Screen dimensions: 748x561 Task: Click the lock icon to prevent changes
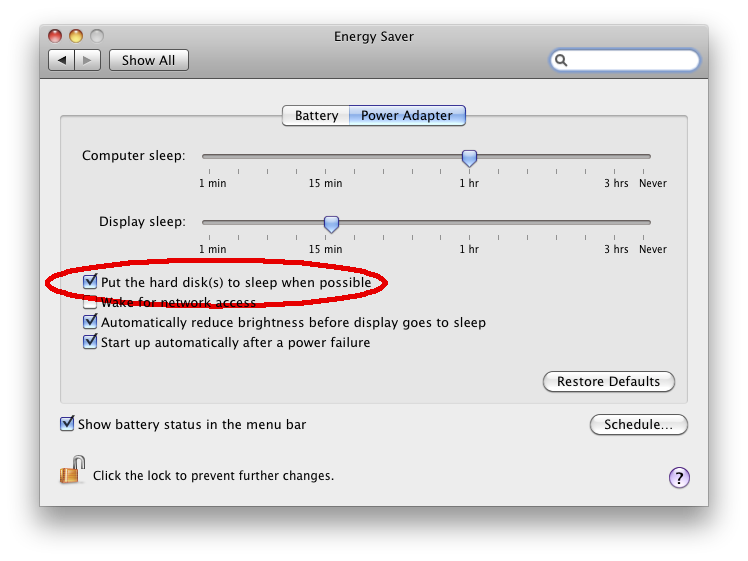point(72,470)
